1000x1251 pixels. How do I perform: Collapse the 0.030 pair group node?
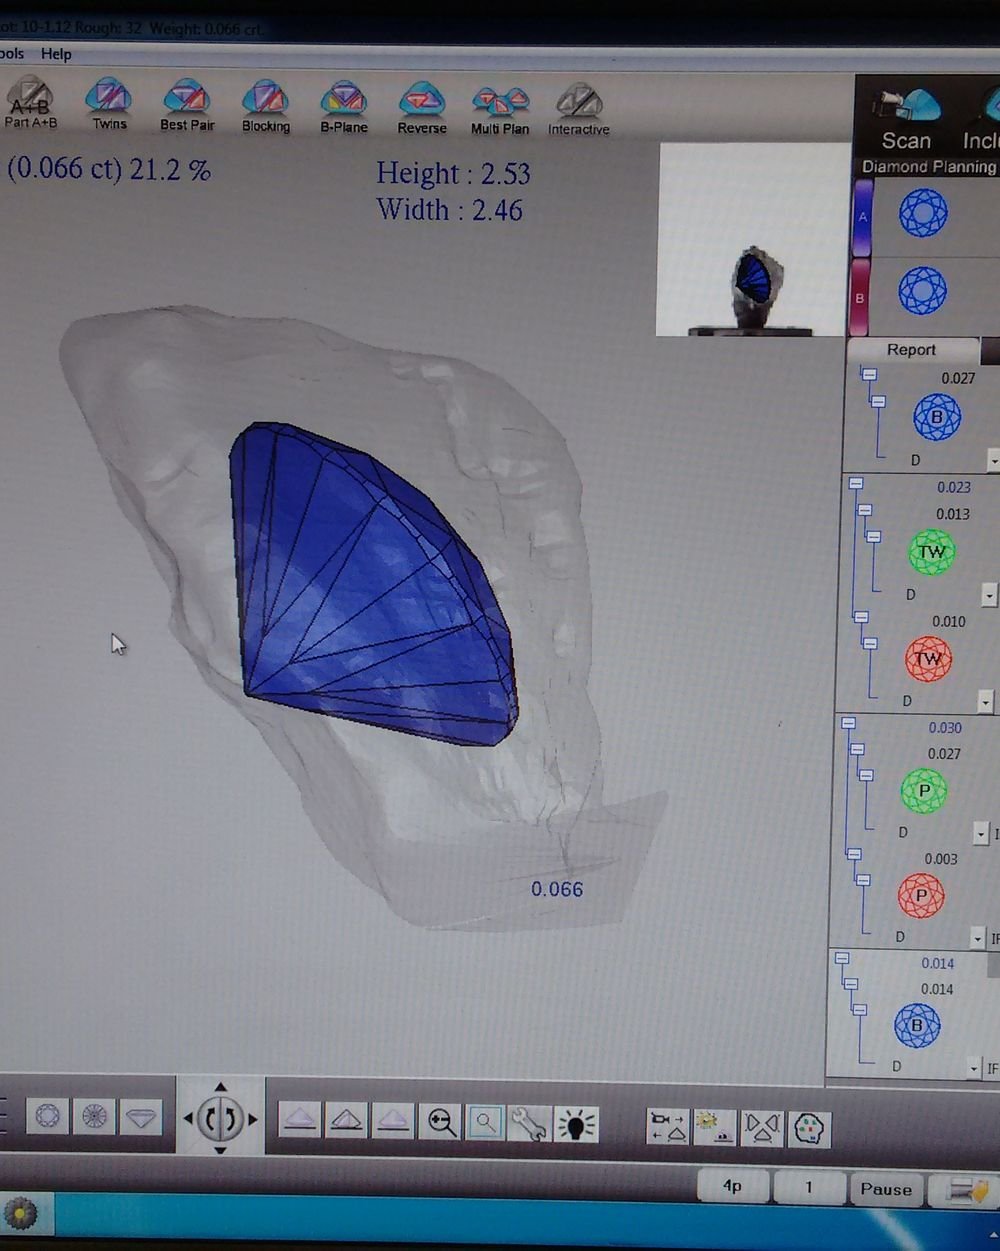pos(848,723)
